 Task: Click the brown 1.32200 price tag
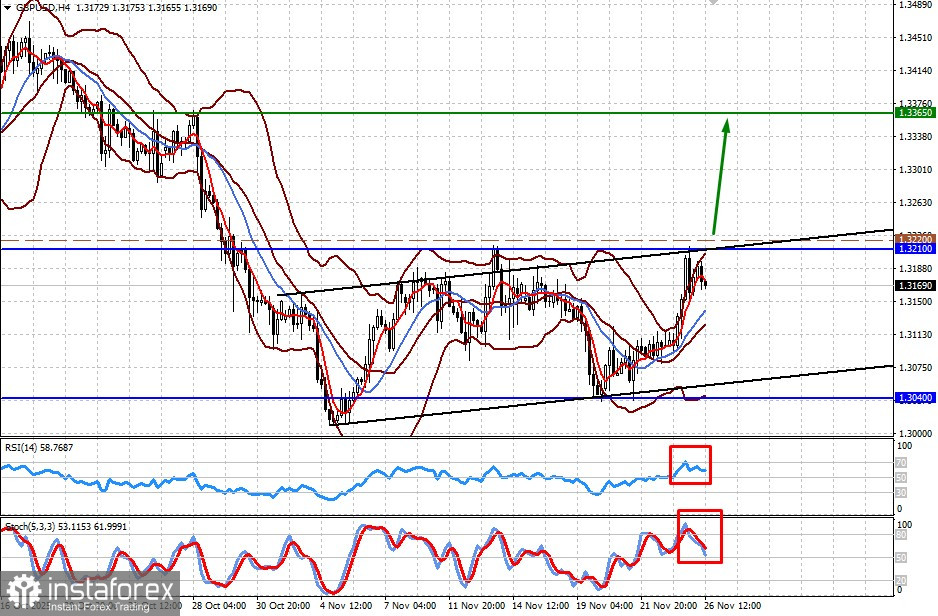click(915, 239)
